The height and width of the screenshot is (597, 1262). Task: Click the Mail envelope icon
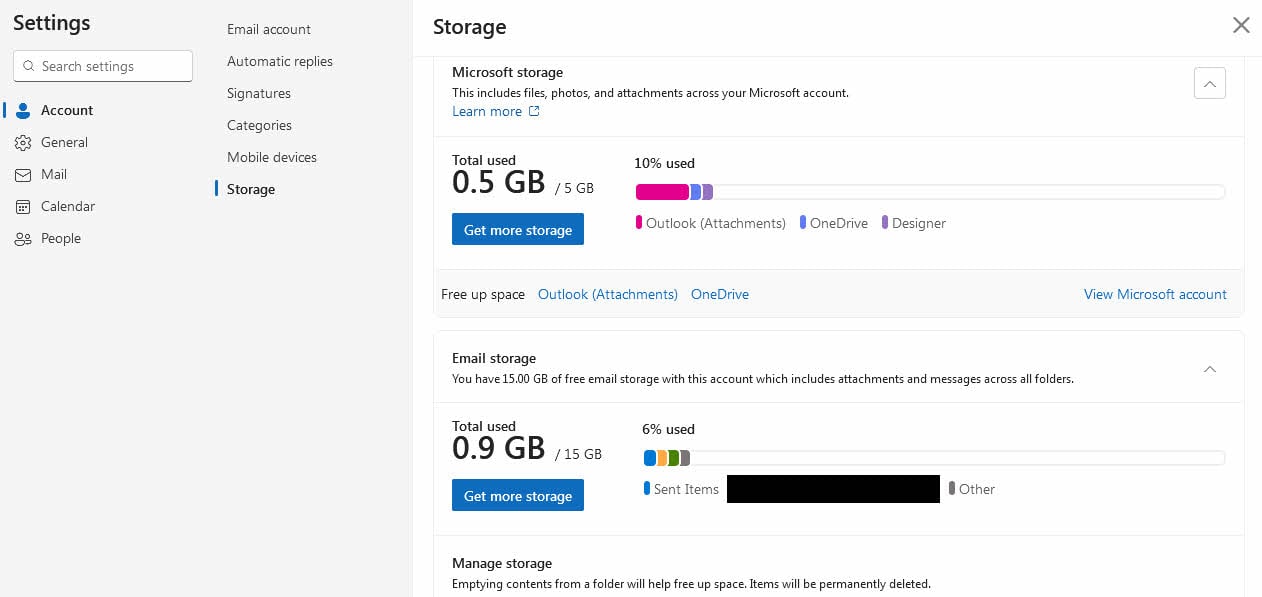pos(23,175)
